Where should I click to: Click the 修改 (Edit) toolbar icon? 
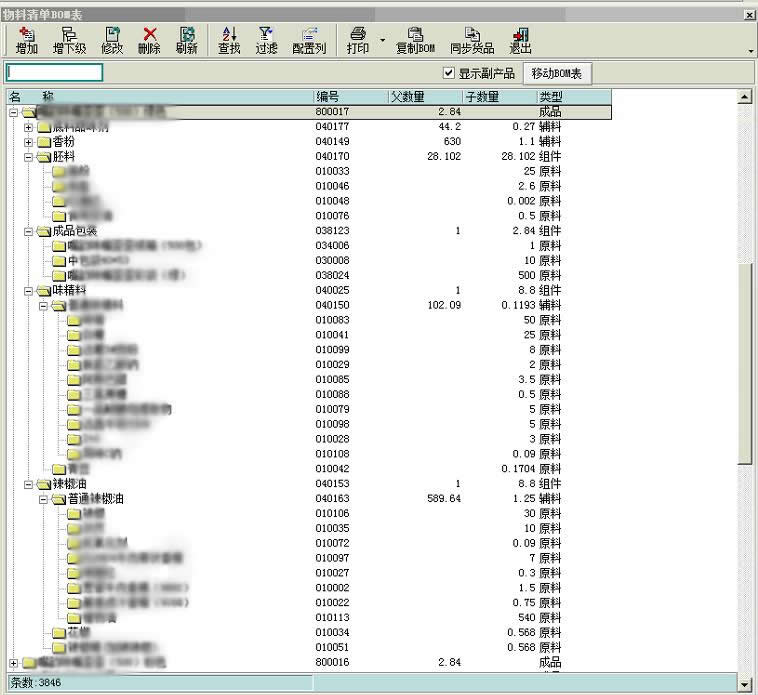pyautogui.click(x=112, y=40)
